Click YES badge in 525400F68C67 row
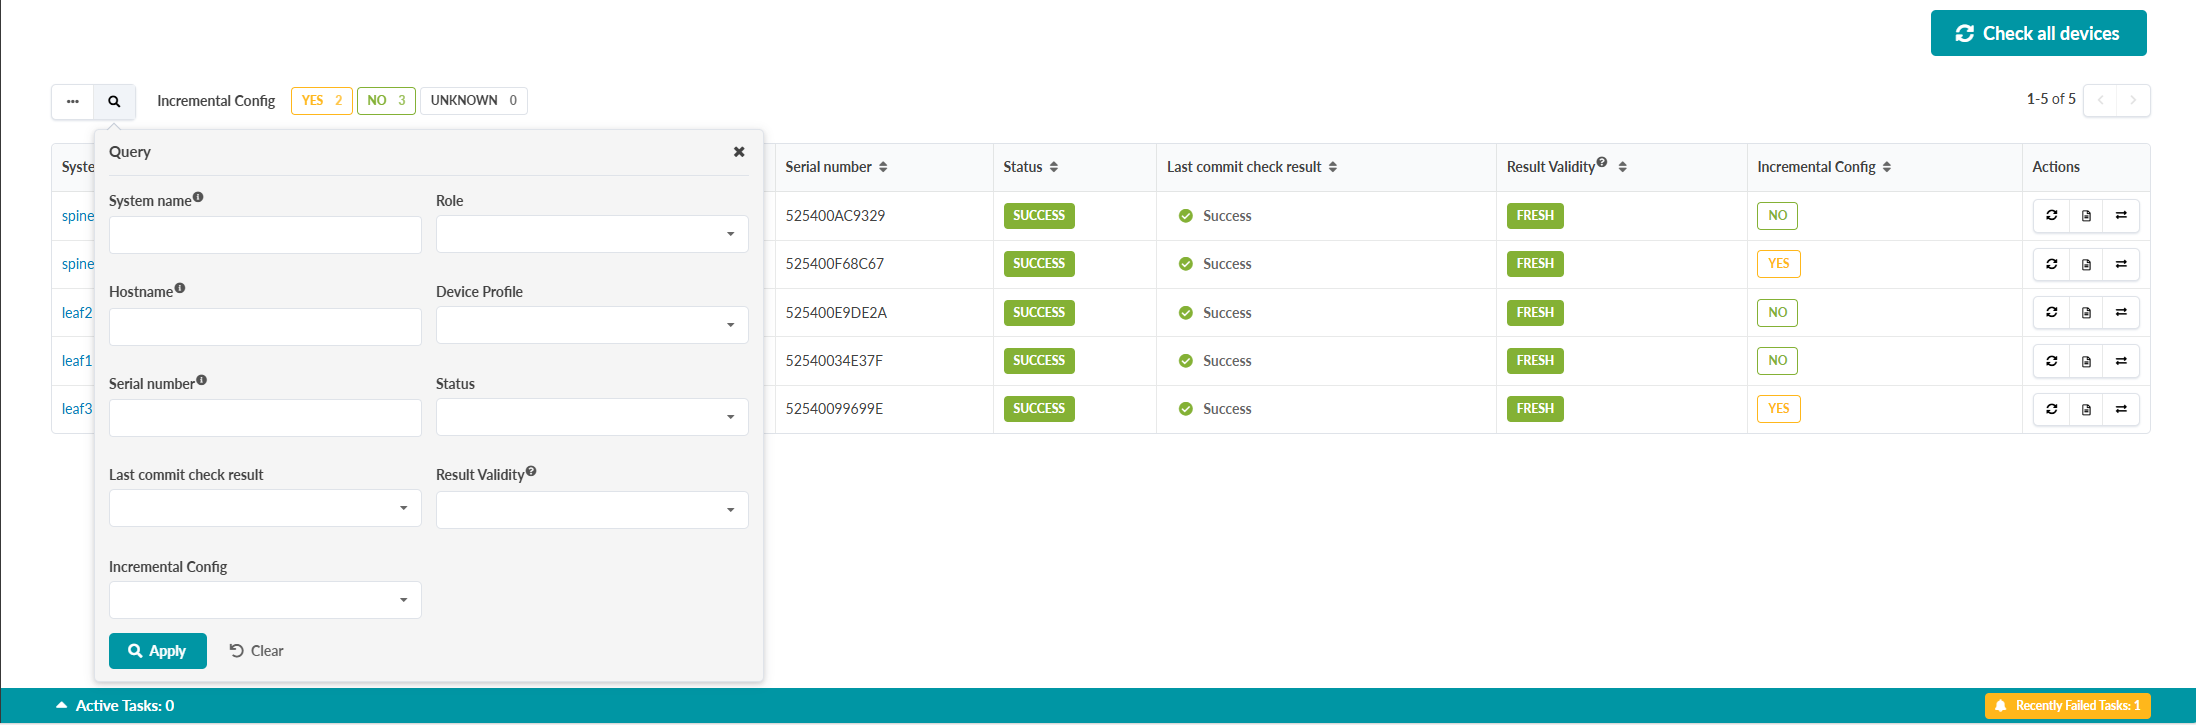This screenshot has width=2196, height=725. (x=1779, y=264)
